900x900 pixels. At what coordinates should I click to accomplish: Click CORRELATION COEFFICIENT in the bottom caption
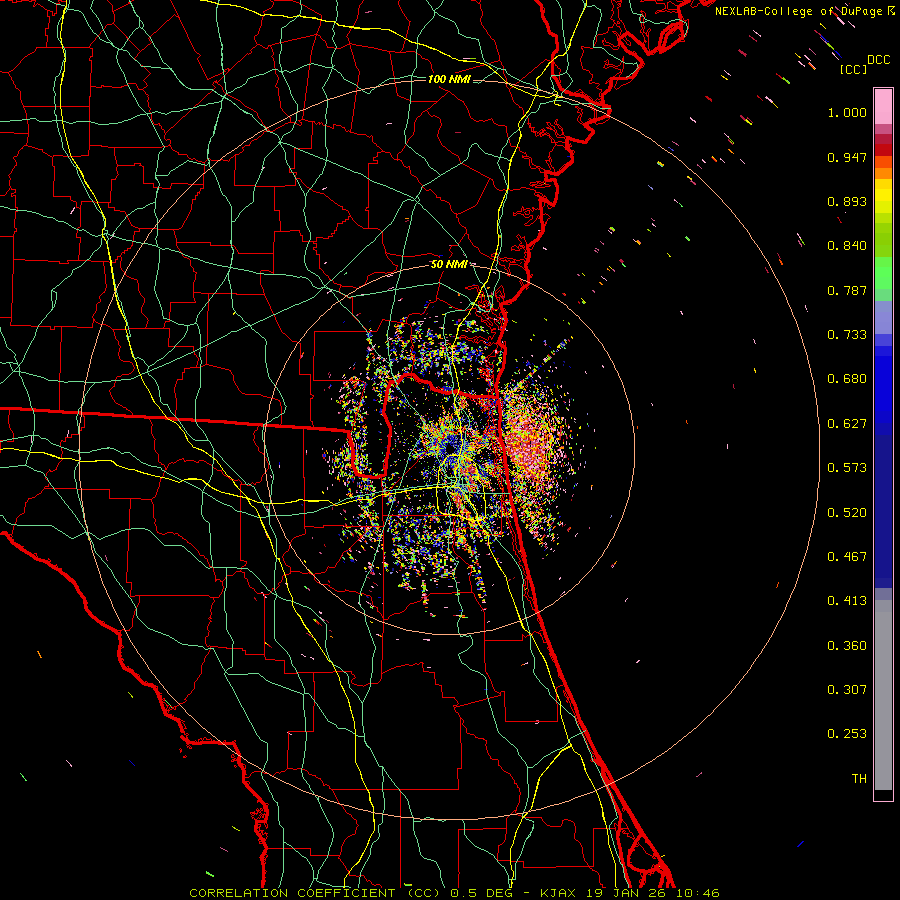click(x=292, y=893)
